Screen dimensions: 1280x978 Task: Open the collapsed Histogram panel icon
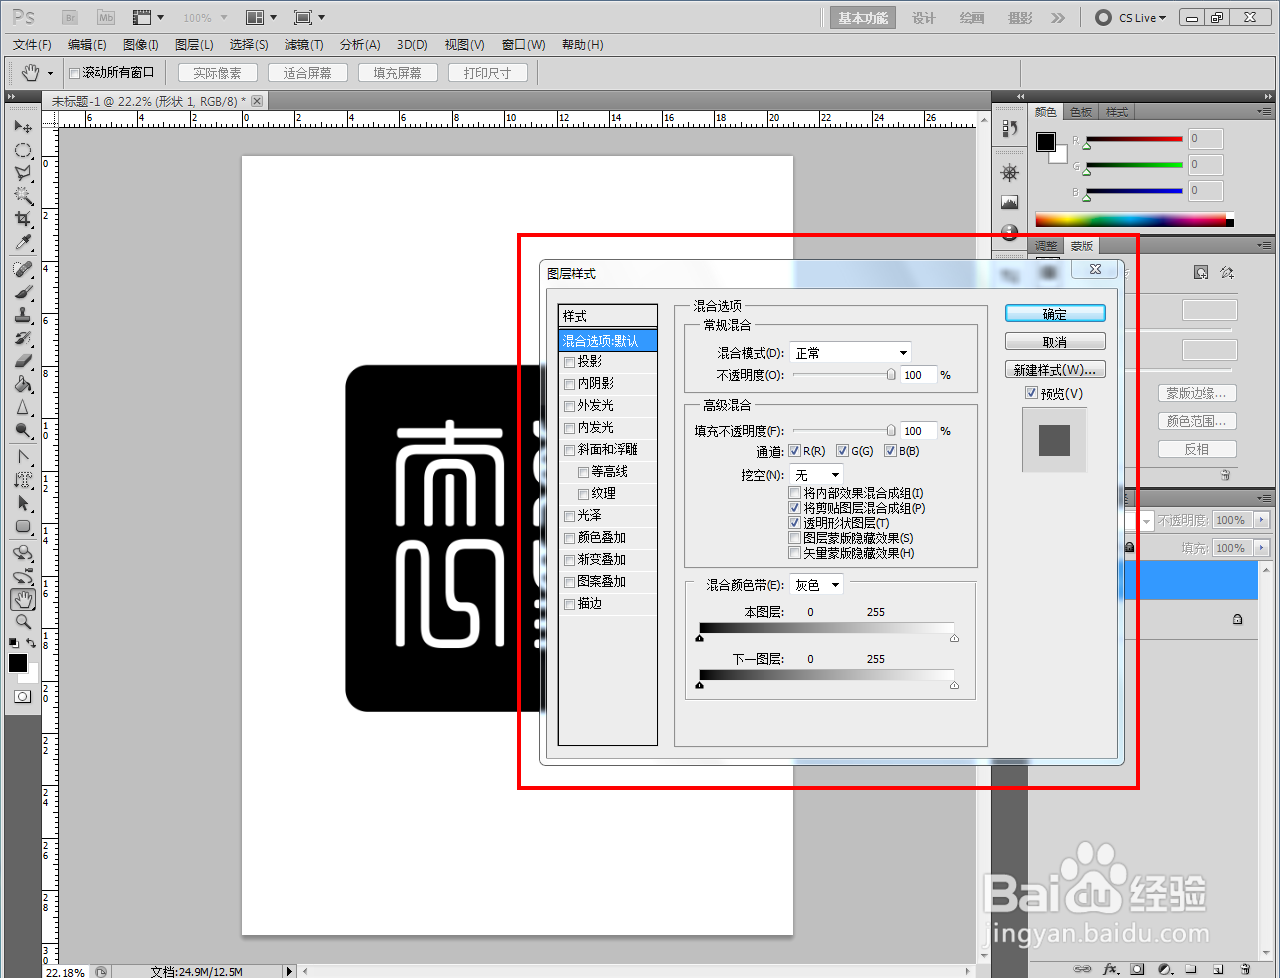coord(1009,203)
